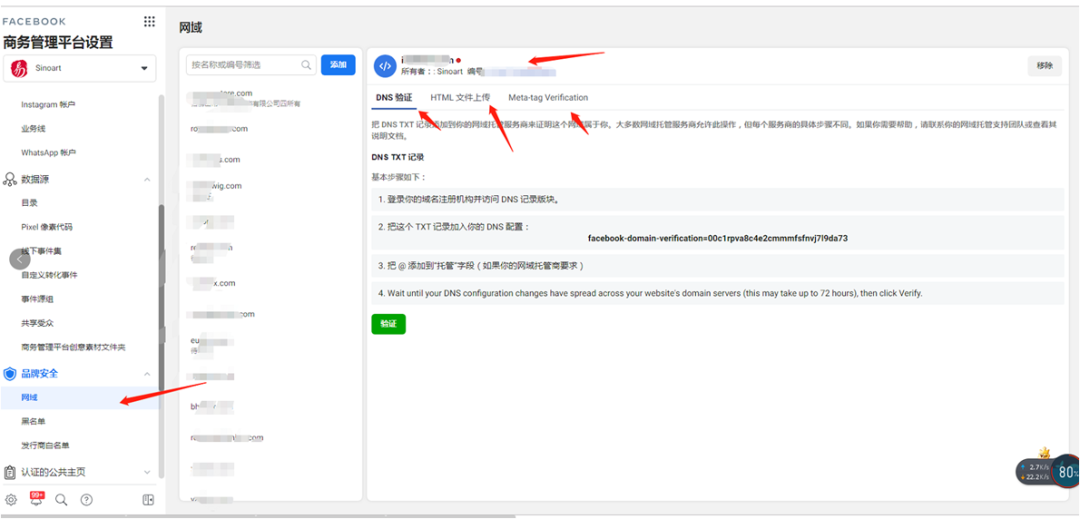
Task: Click the domain code icon in header
Action: [384, 66]
